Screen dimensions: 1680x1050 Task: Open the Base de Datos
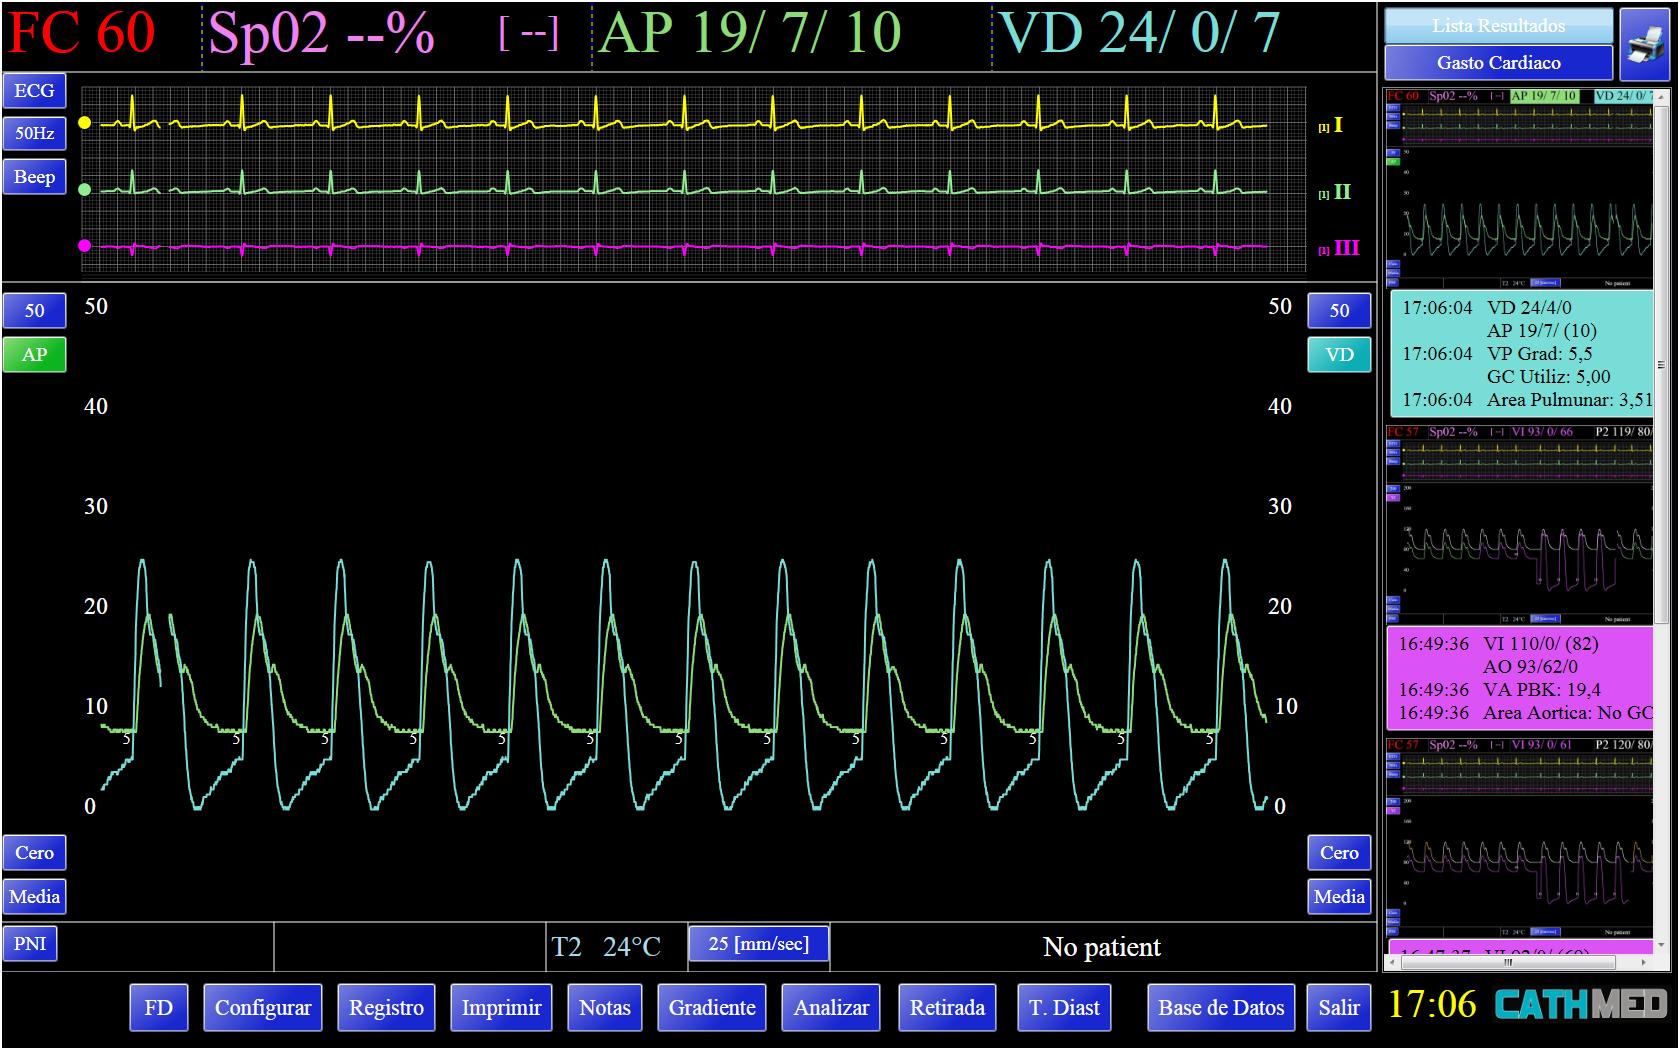[x=1220, y=1008]
